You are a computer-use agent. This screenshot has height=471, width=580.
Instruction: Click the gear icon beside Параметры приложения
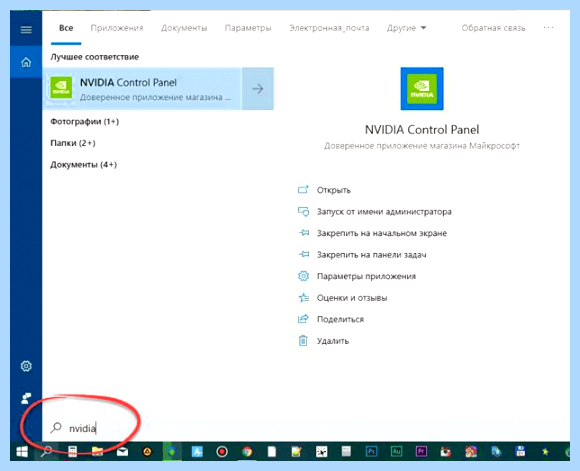coord(303,276)
